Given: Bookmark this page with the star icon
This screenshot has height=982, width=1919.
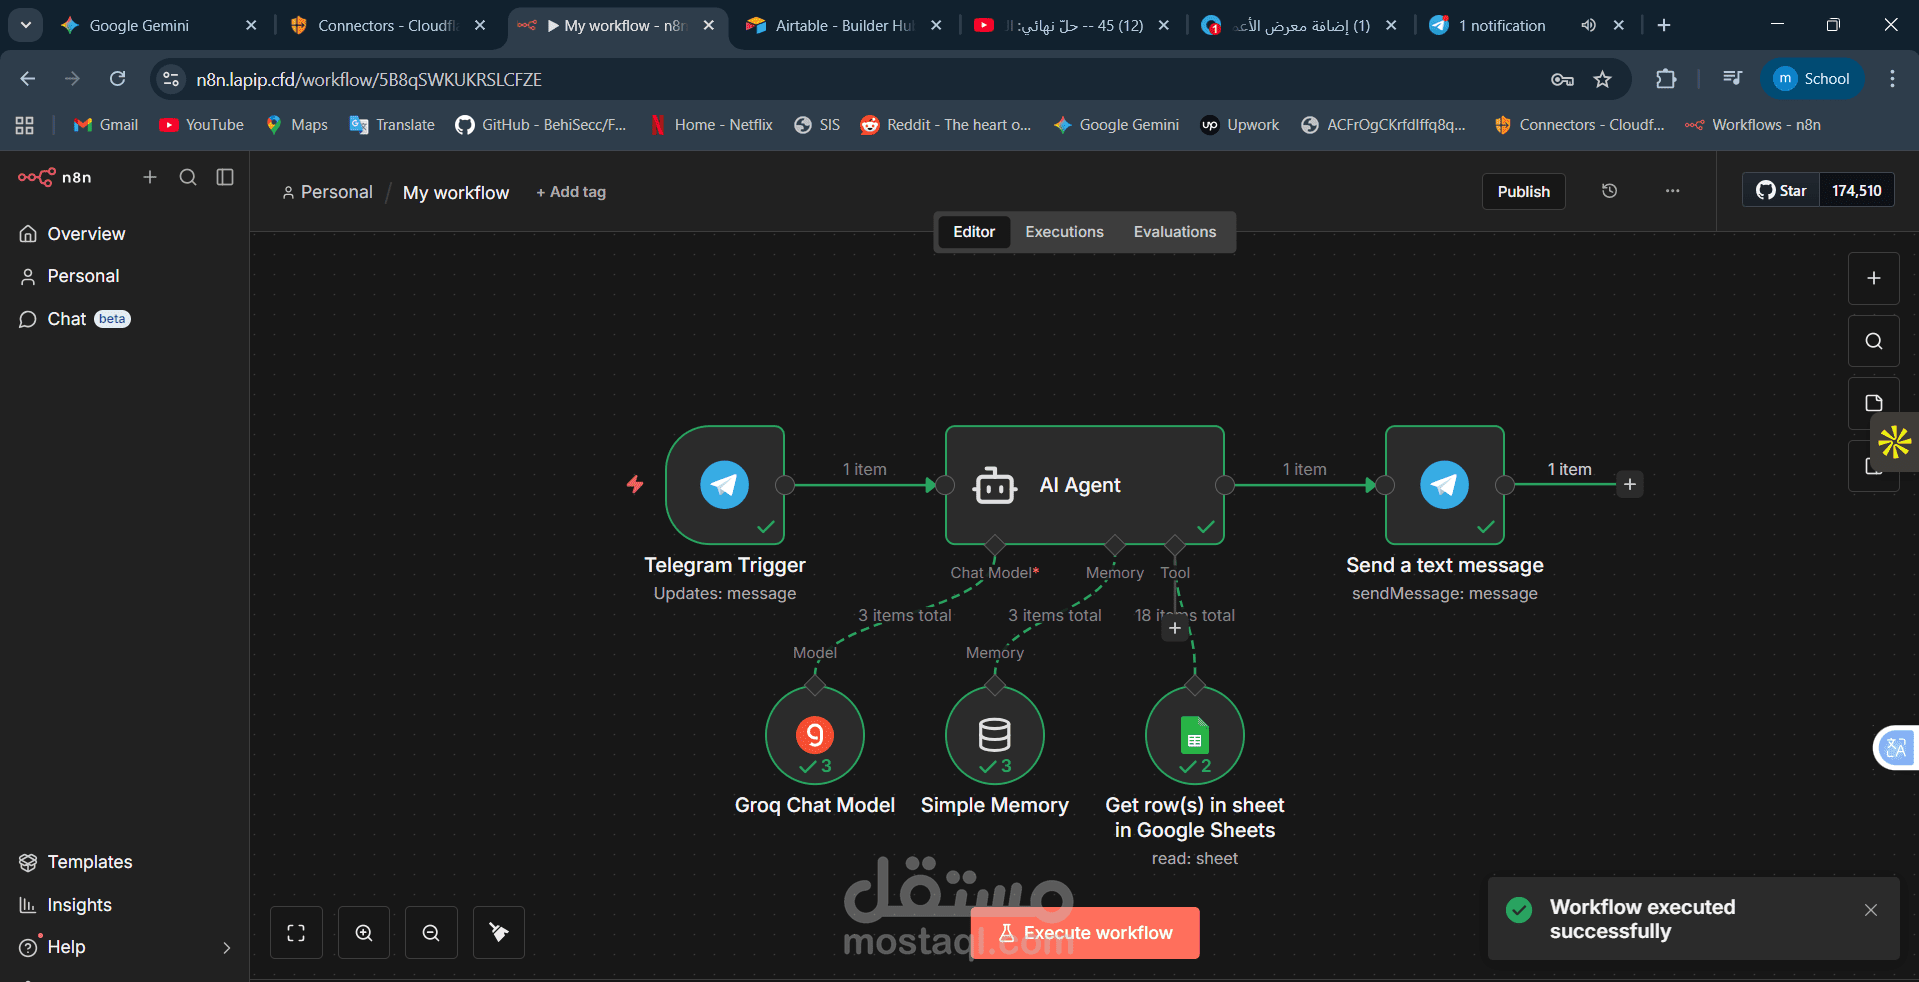Looking at the screenshot, I should 1603,79.
